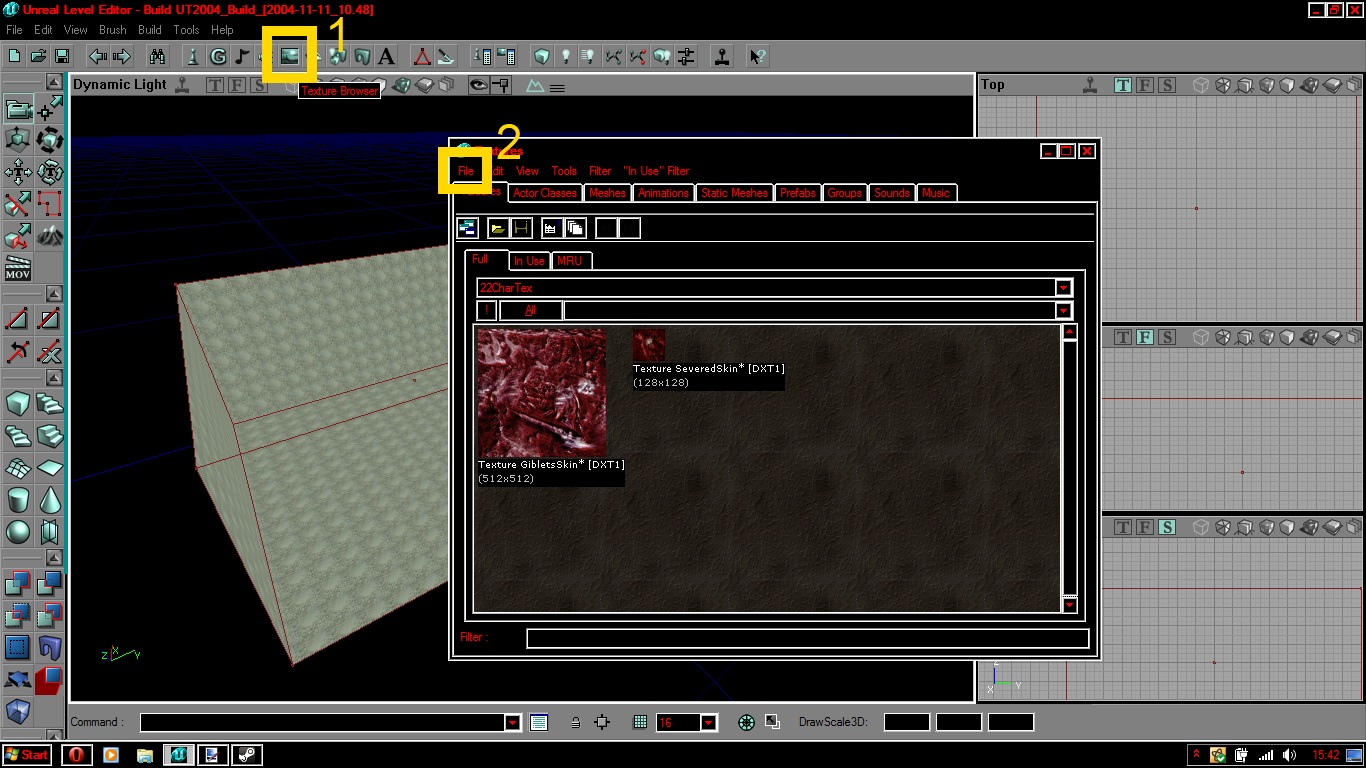1366x768 pixels.
Task: Open the Brush menu in main menubar
Action: point(113,30)
